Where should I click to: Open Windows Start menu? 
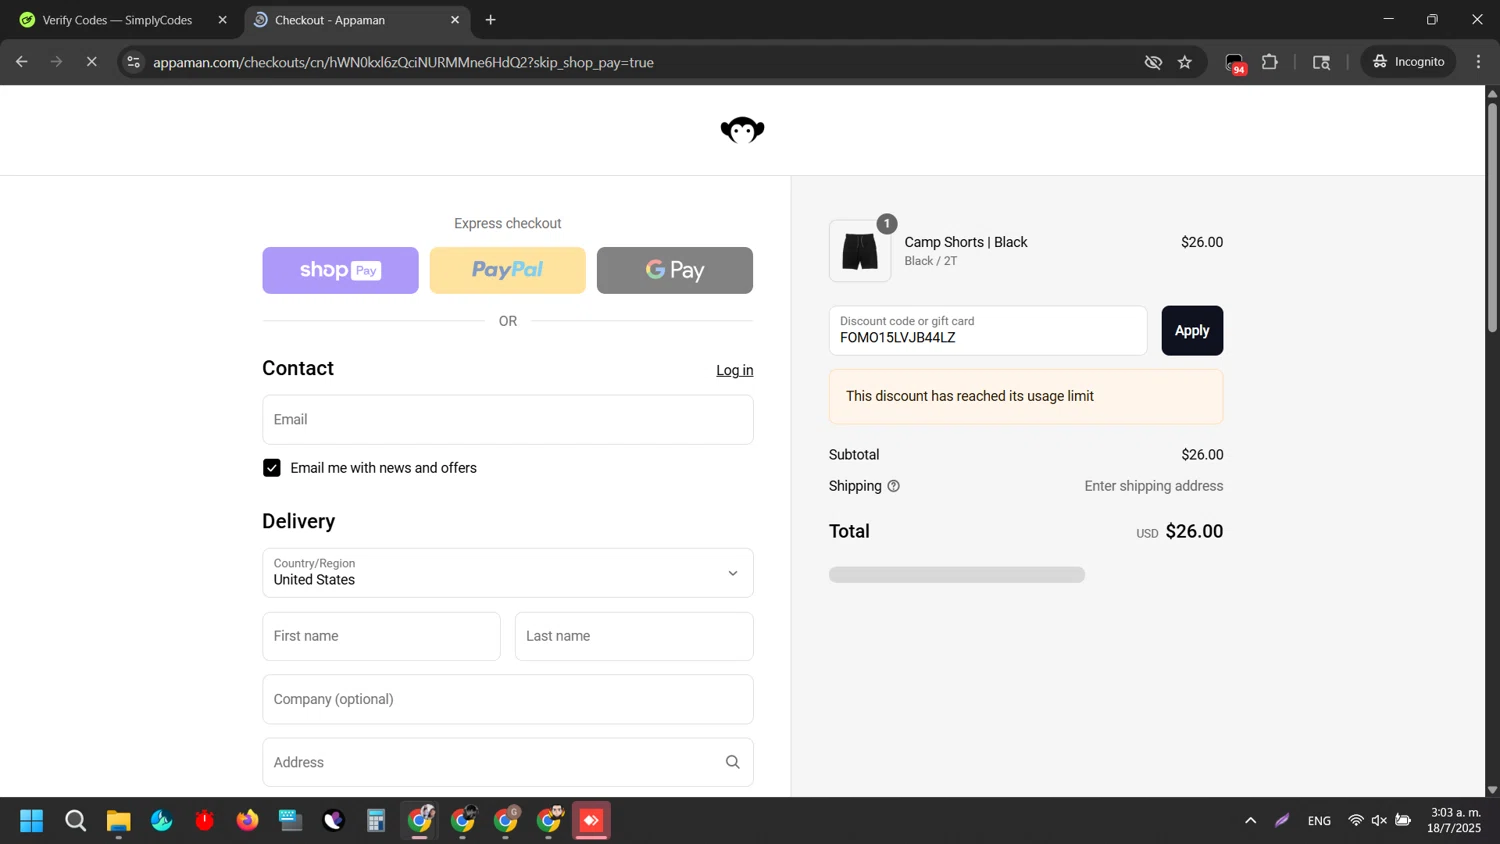point(32,821)
